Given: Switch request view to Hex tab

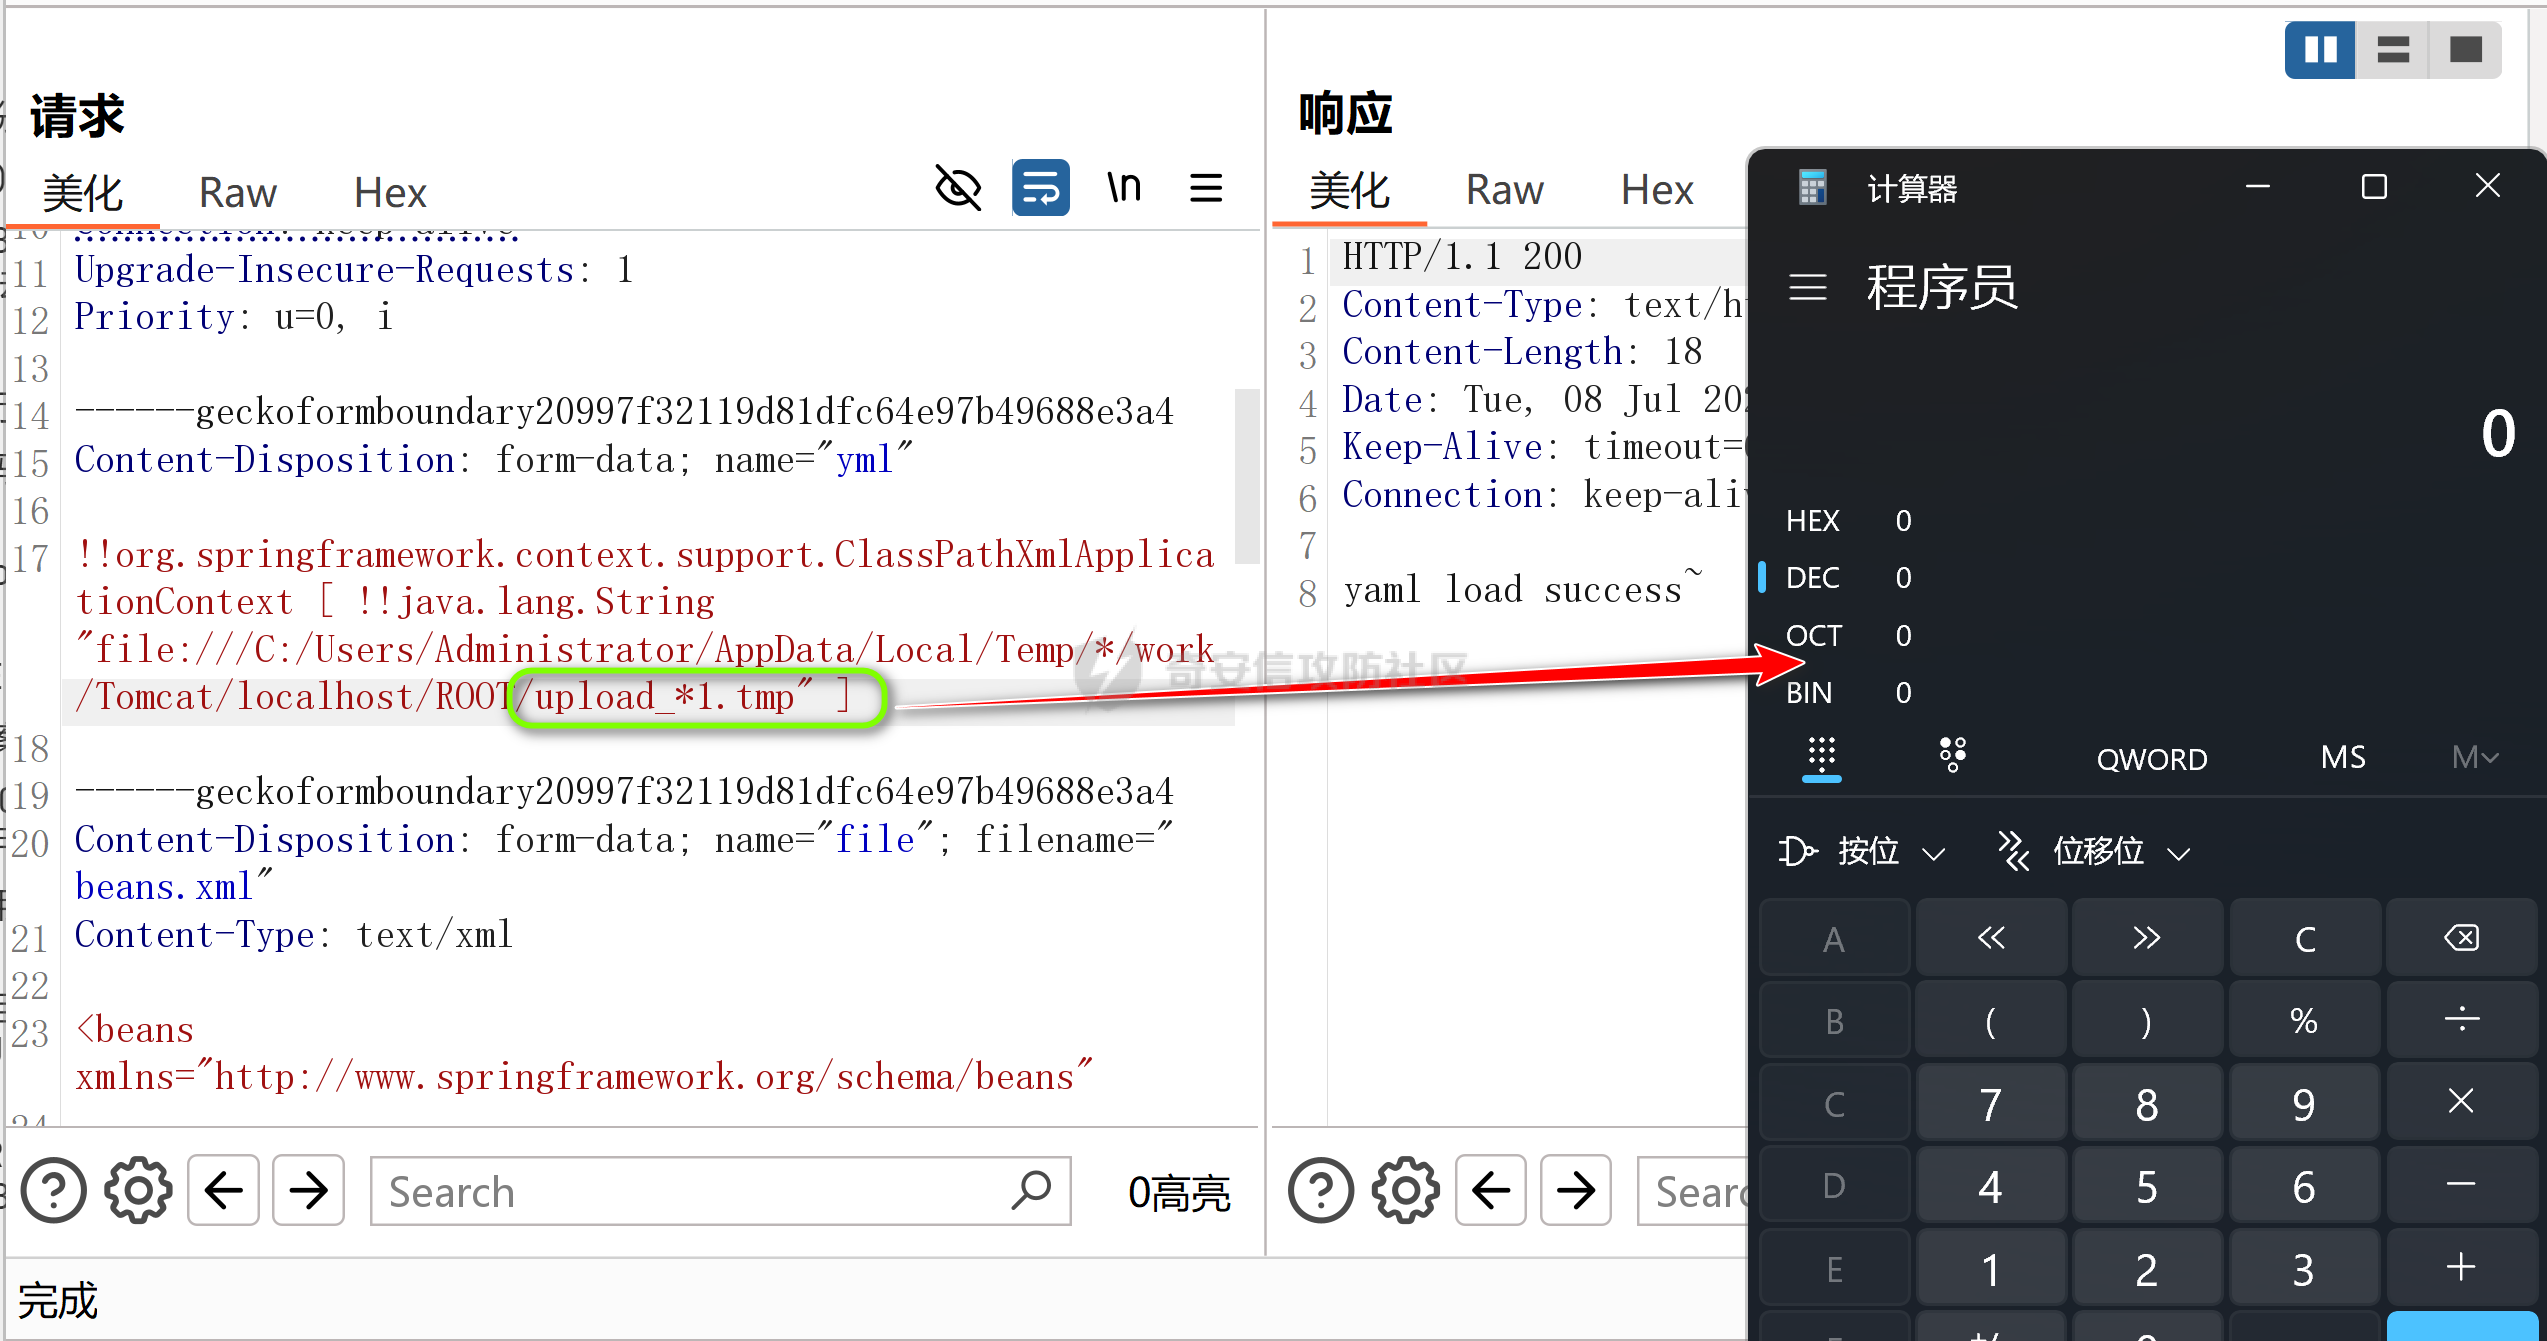Looking at the screenshot, I should (x=390, y=192).
